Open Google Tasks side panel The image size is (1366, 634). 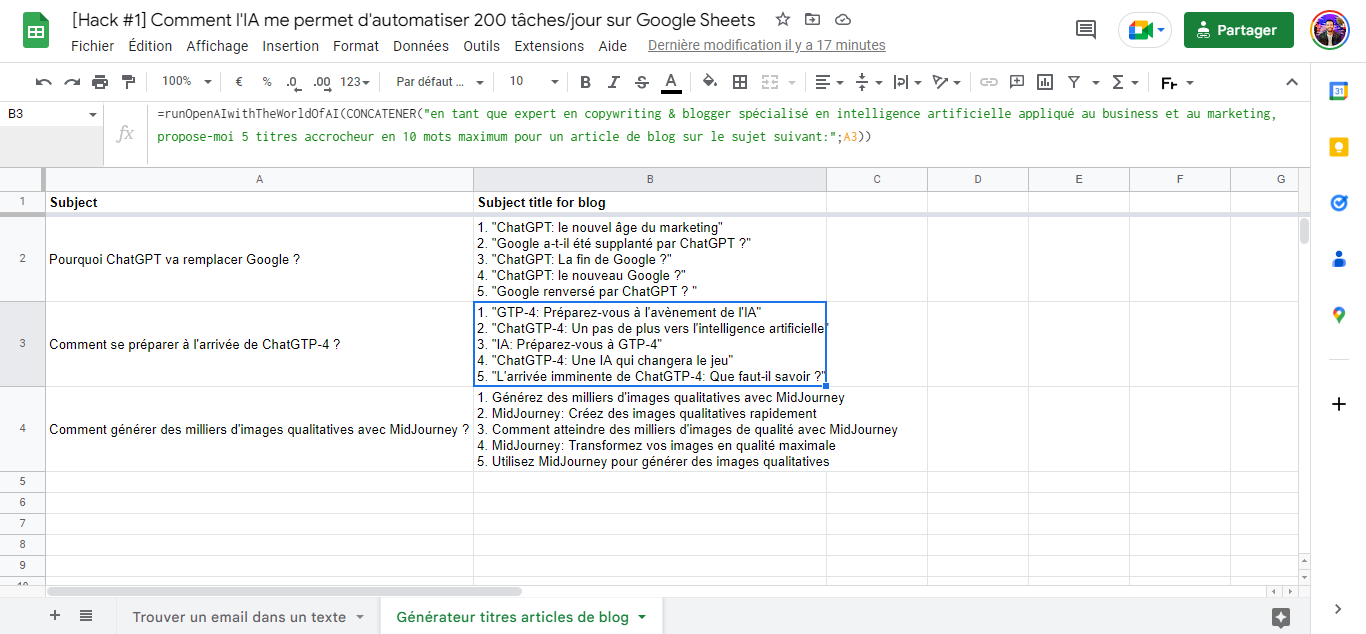[x=1339, y=203]
